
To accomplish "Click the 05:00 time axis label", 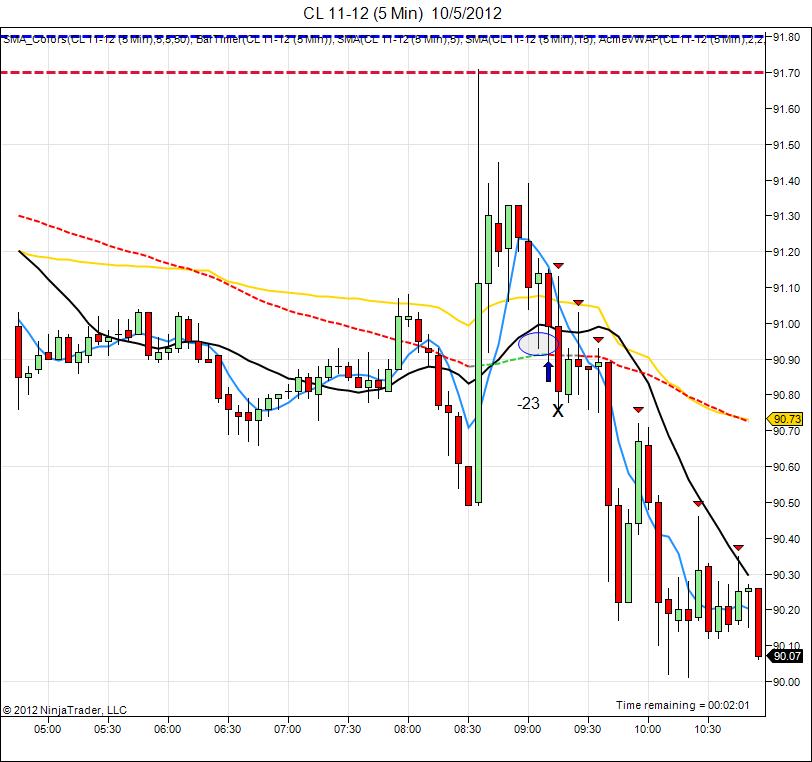I will [48, 729].
